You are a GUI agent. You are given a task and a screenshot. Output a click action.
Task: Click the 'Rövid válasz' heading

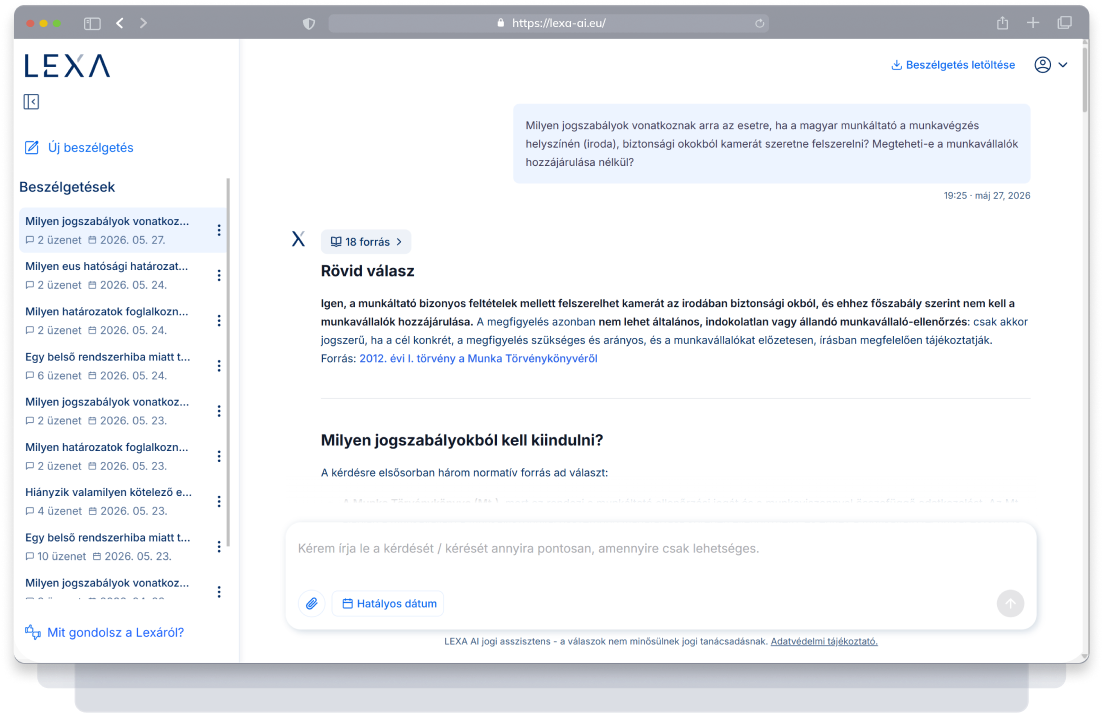[368, 271]
